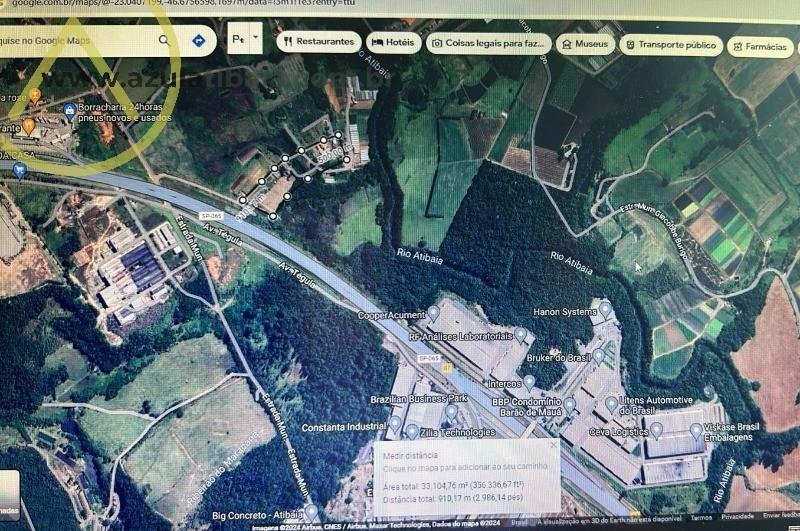Screen dimensions: 800x531
Task: Select the Viskase Brasil Embalagens pin
Action: coord(696,430)
